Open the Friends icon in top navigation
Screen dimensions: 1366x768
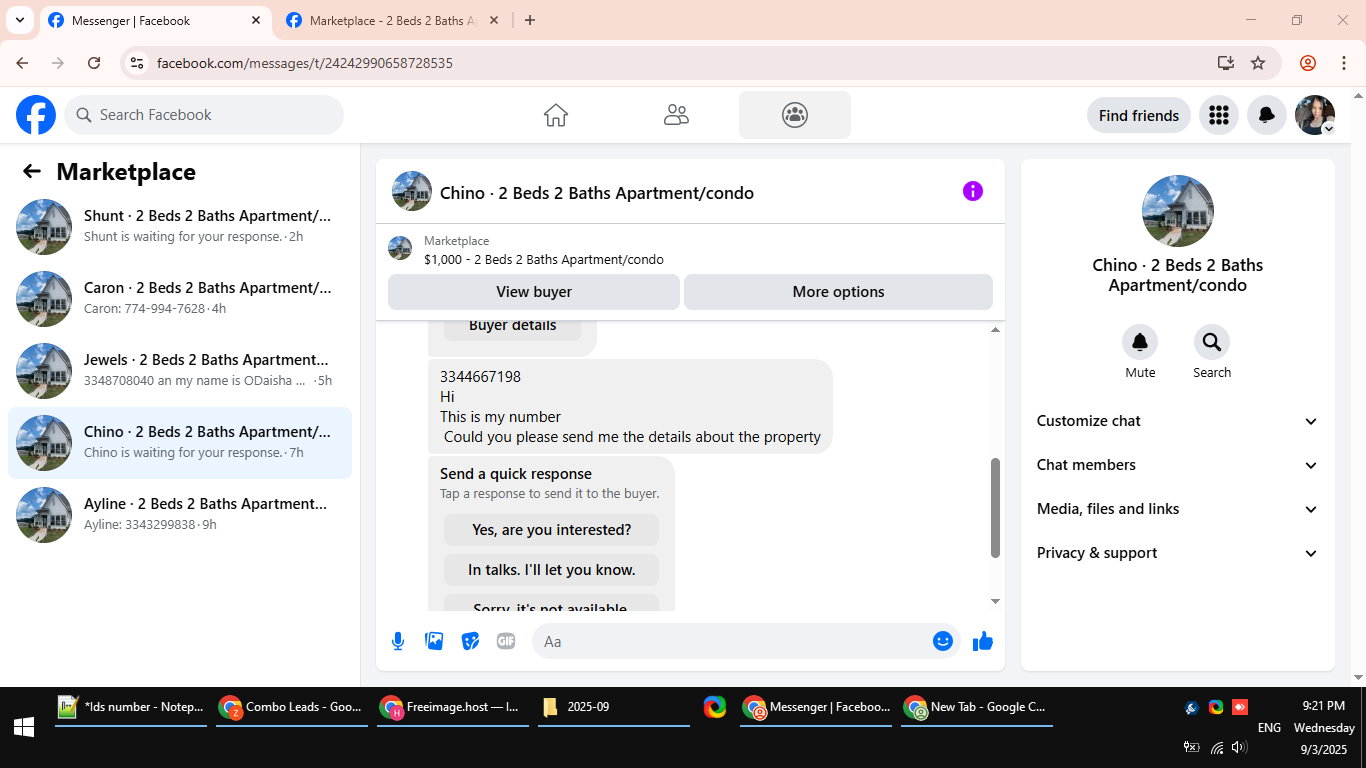(x=676, y=115)
